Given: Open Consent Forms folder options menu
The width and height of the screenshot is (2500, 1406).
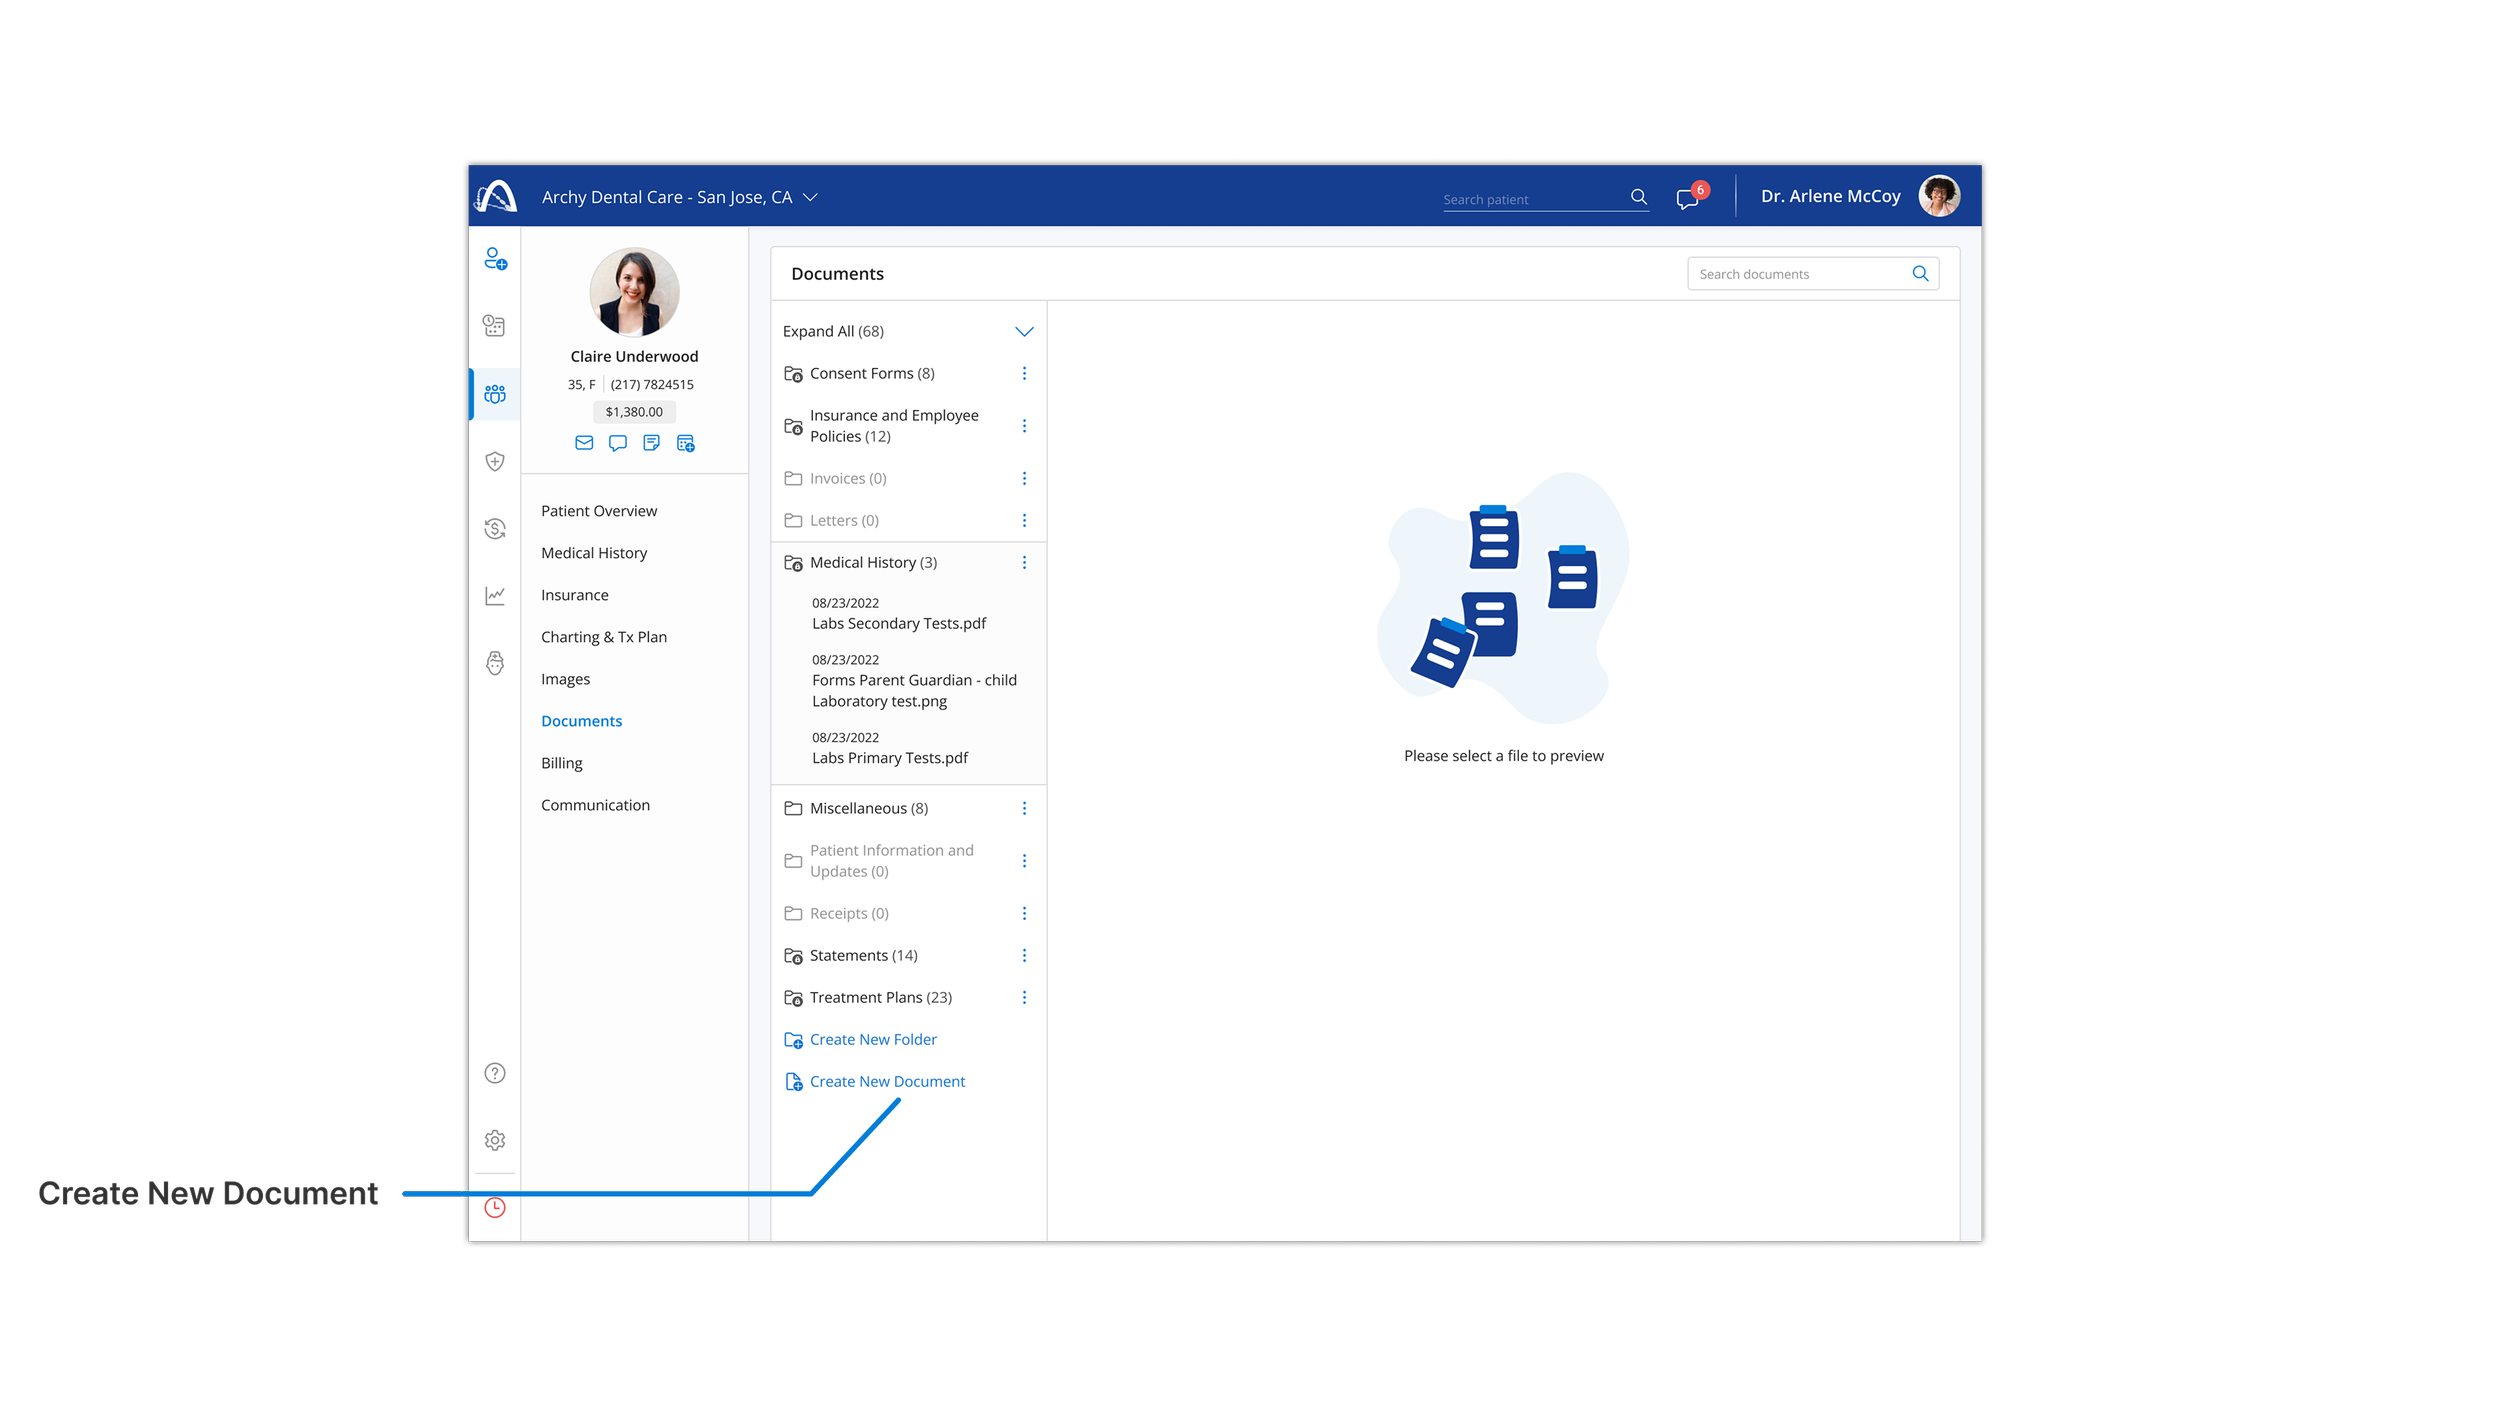Looking at the screenshot, I should click(1024, 373).
